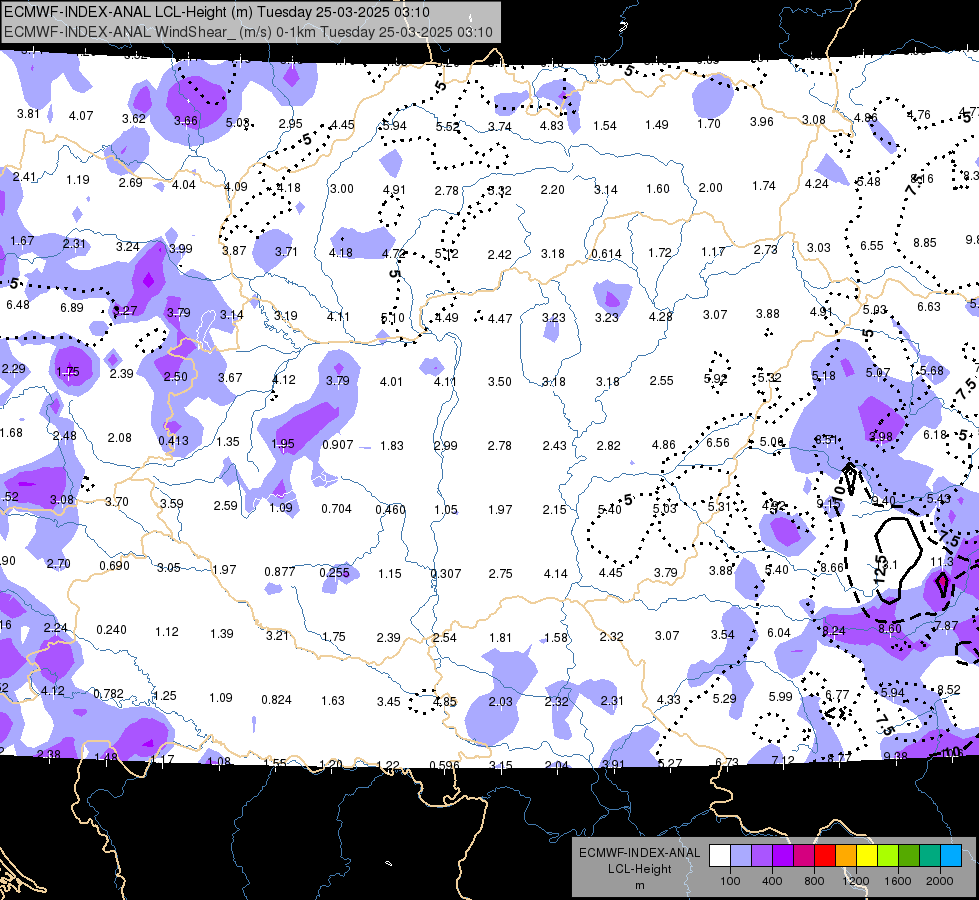Click the legend tick label '800'
The height and width of the screenshot is (900, 979).
point(814,881)
